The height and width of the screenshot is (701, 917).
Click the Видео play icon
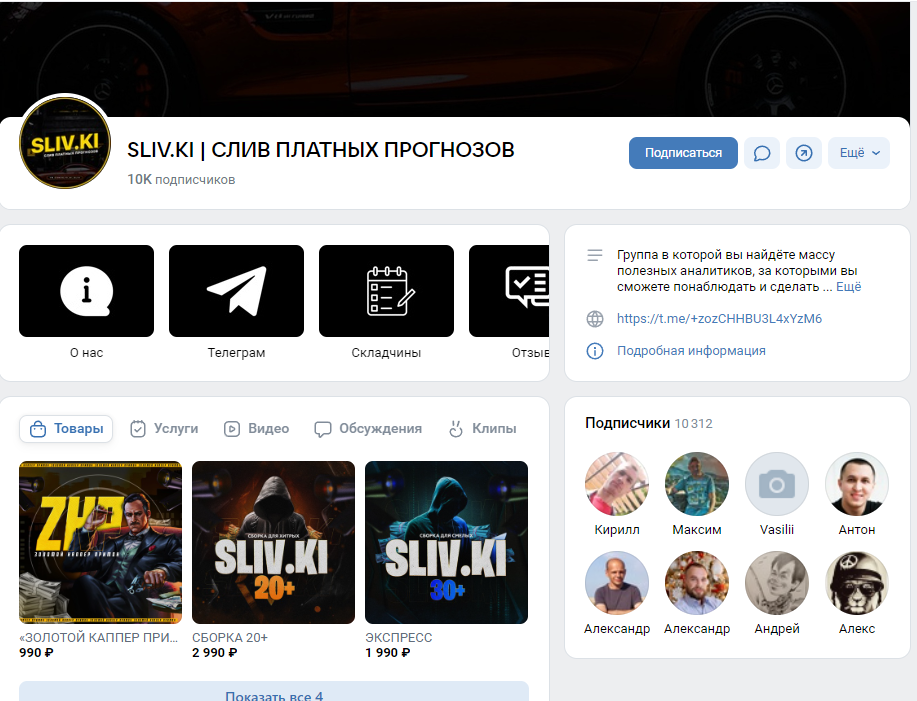tap(232, 429)
